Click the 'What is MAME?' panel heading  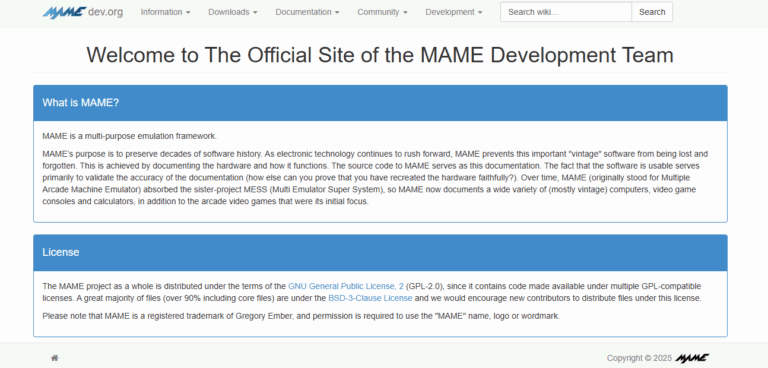(381, 103)
